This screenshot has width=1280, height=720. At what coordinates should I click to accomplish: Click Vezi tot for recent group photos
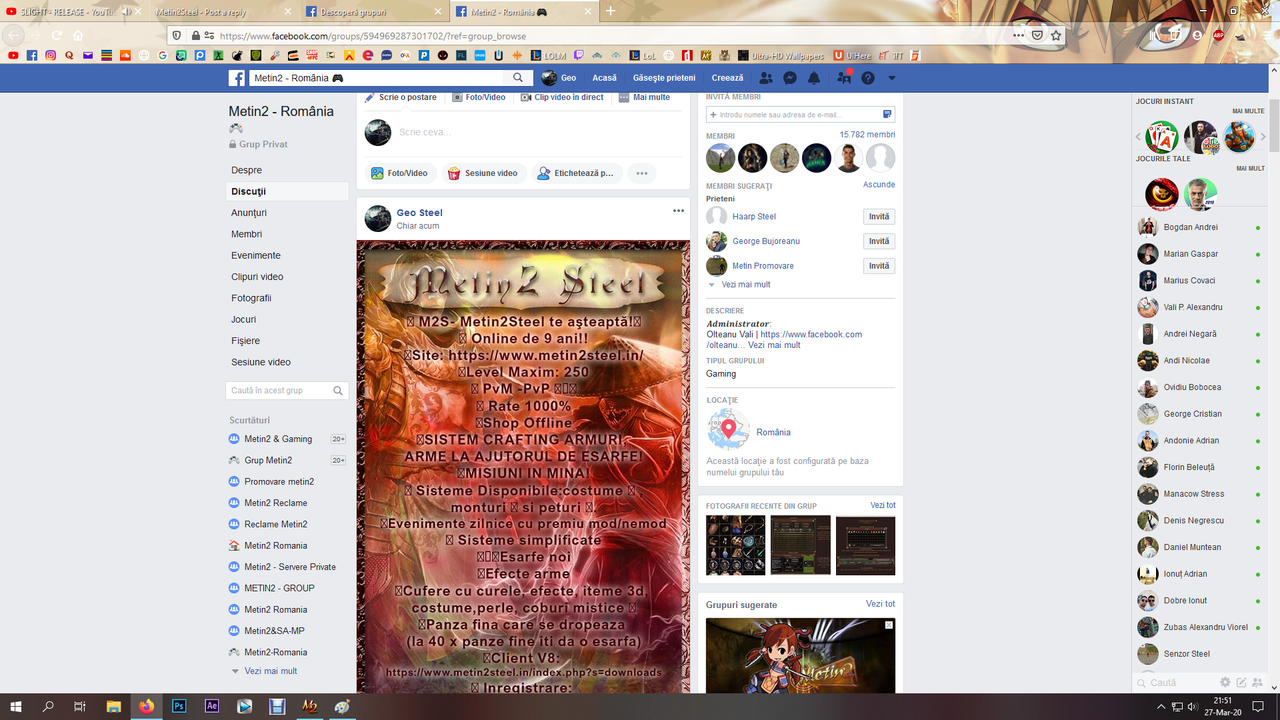(x=883, y=506)
